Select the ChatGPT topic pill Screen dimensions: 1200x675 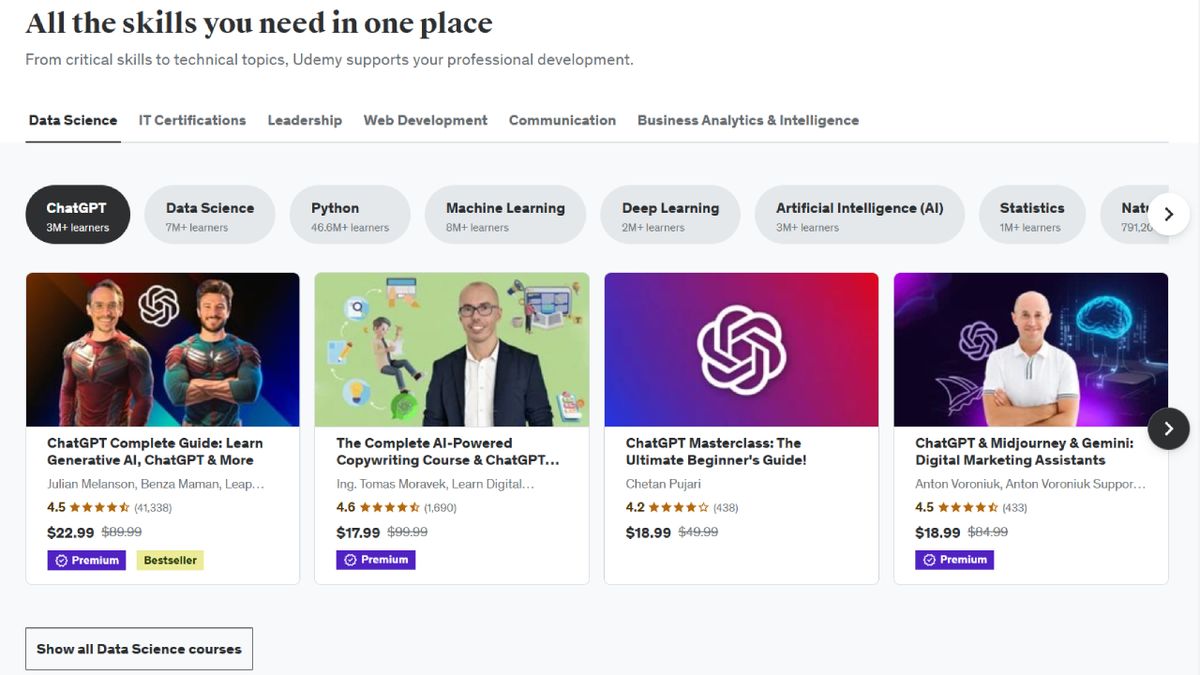[77, 215]
